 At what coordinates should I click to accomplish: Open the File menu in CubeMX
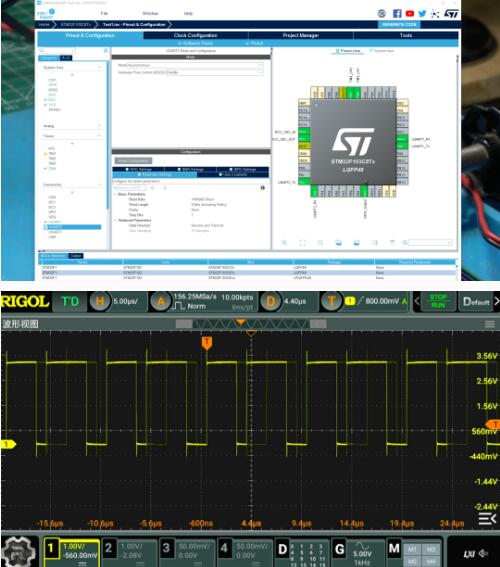tap(104, 13)
